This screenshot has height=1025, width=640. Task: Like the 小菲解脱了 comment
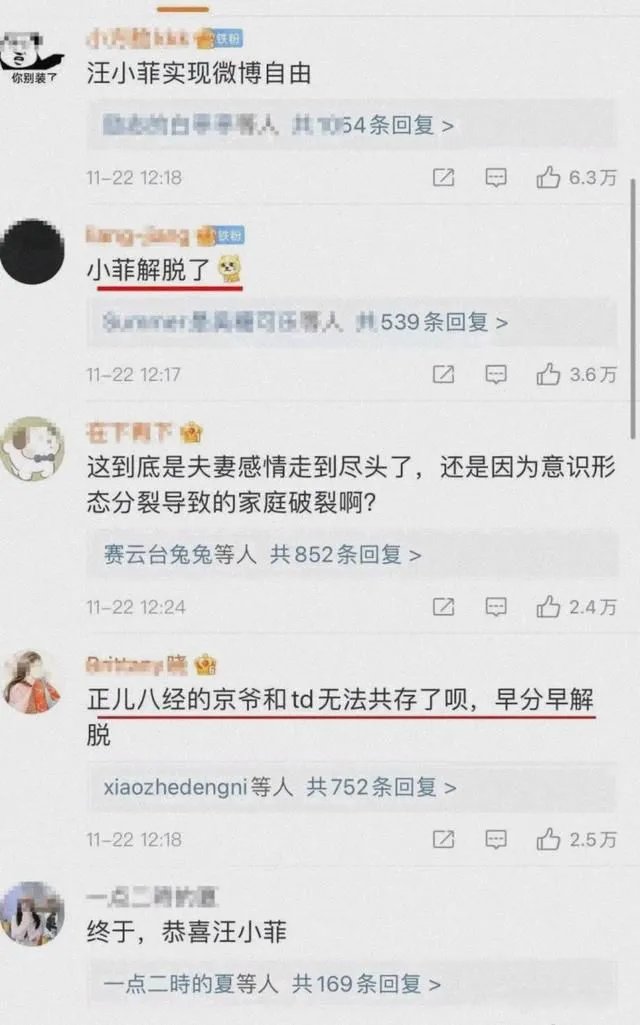click(x=548, y=374)
